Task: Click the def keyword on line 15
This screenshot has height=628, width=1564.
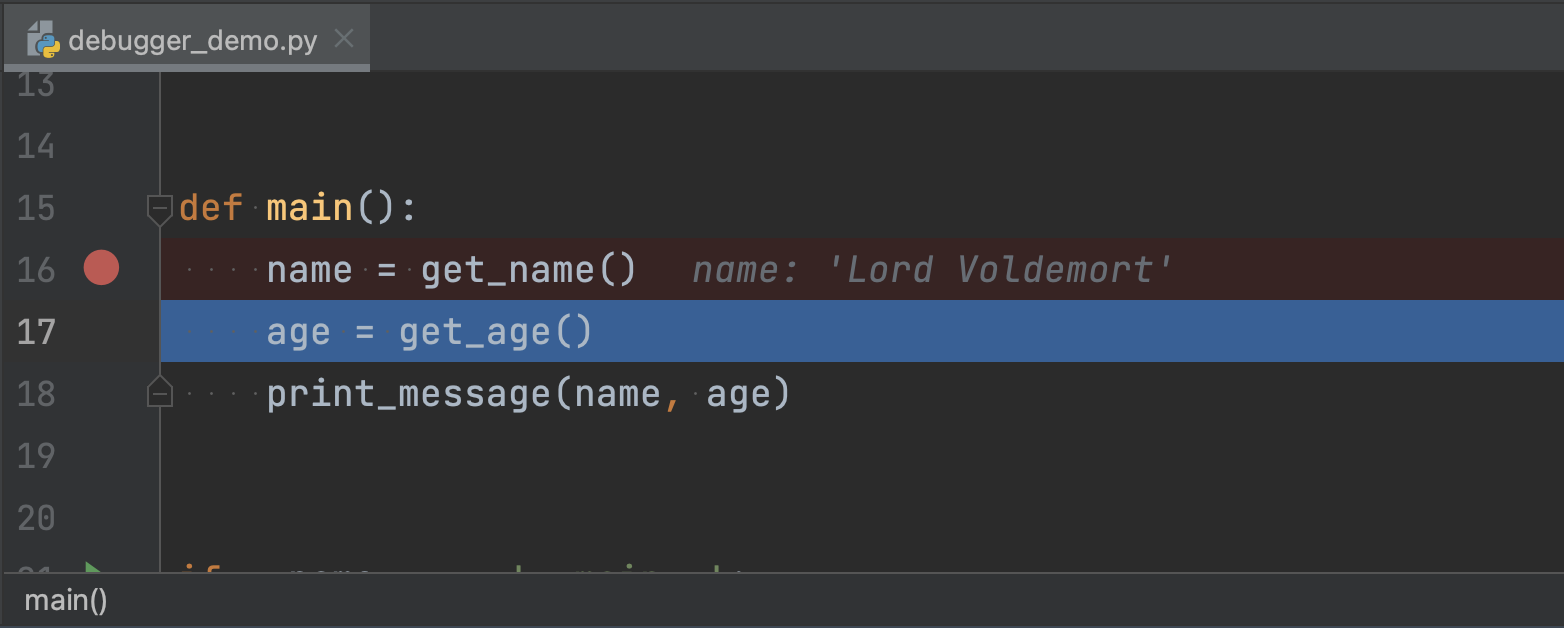Action: 208,208
